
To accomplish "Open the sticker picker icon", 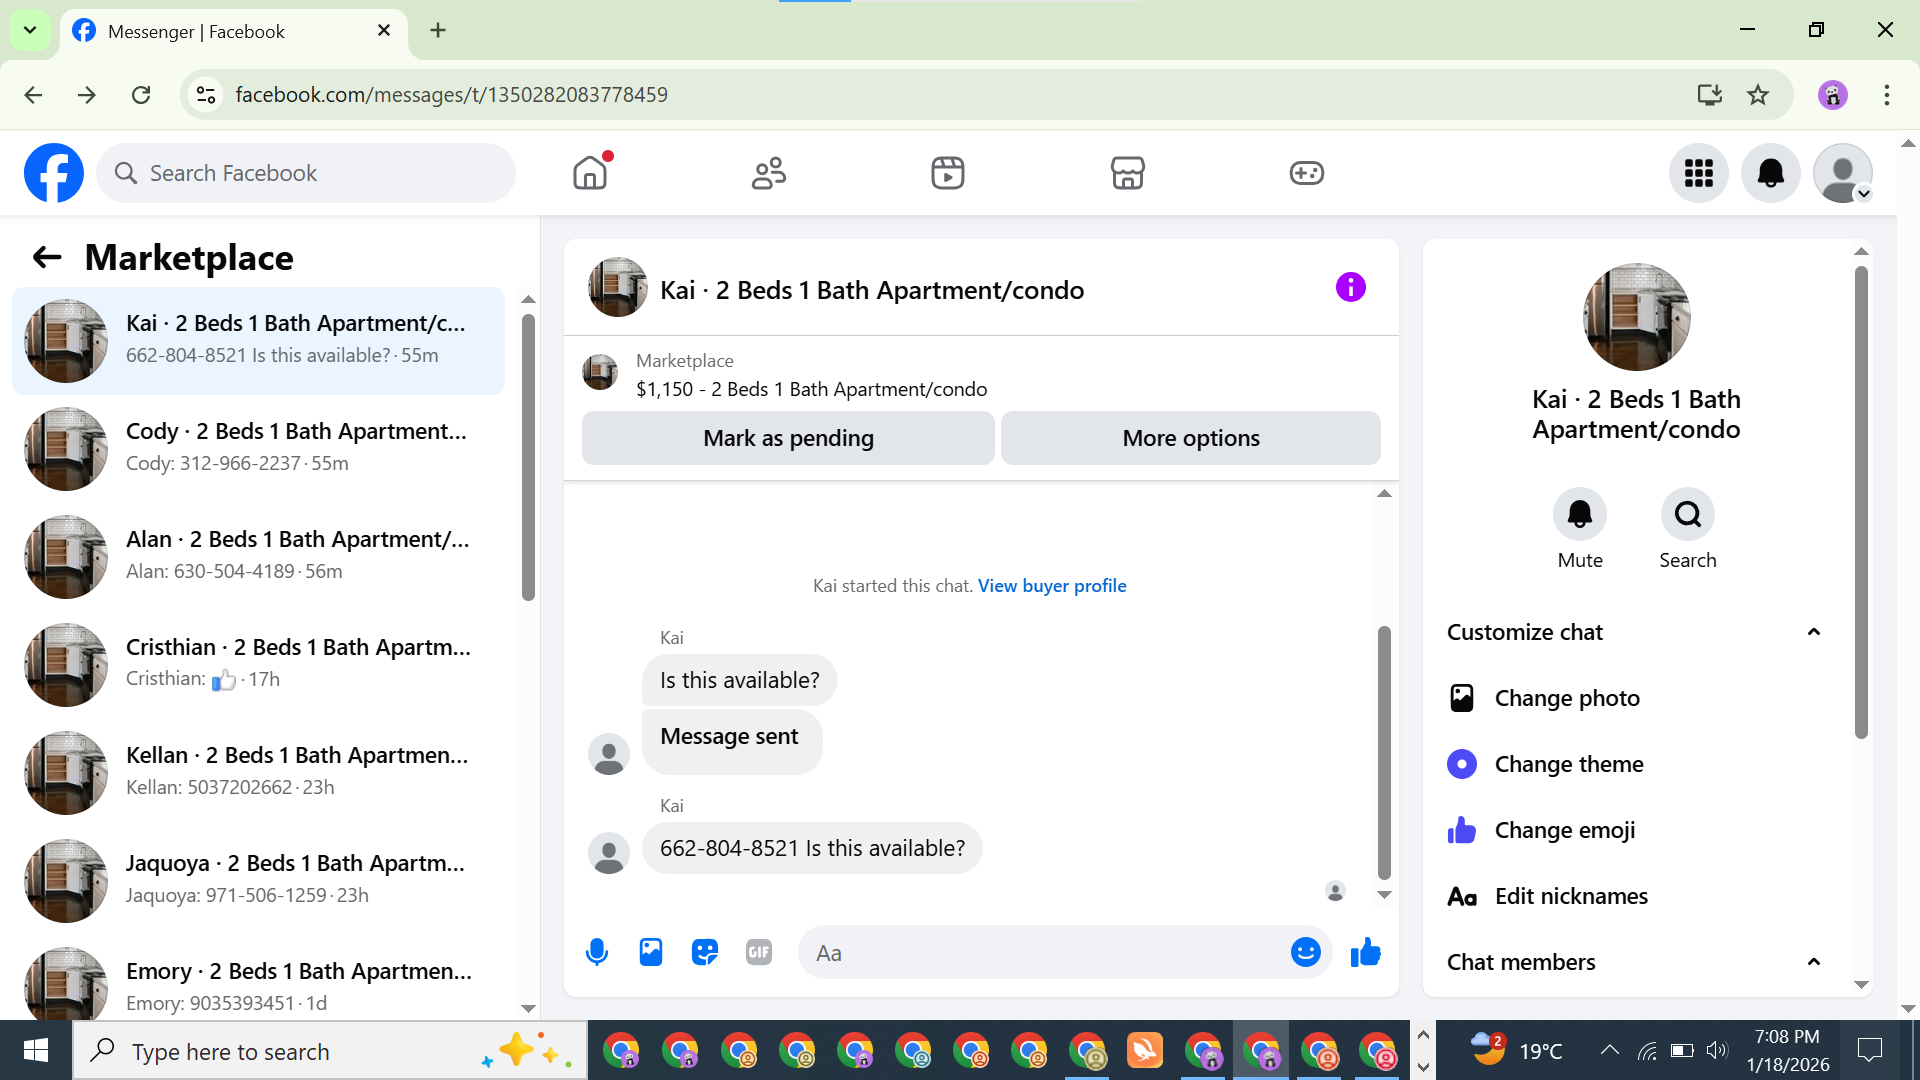I will (x=705, y=952).
